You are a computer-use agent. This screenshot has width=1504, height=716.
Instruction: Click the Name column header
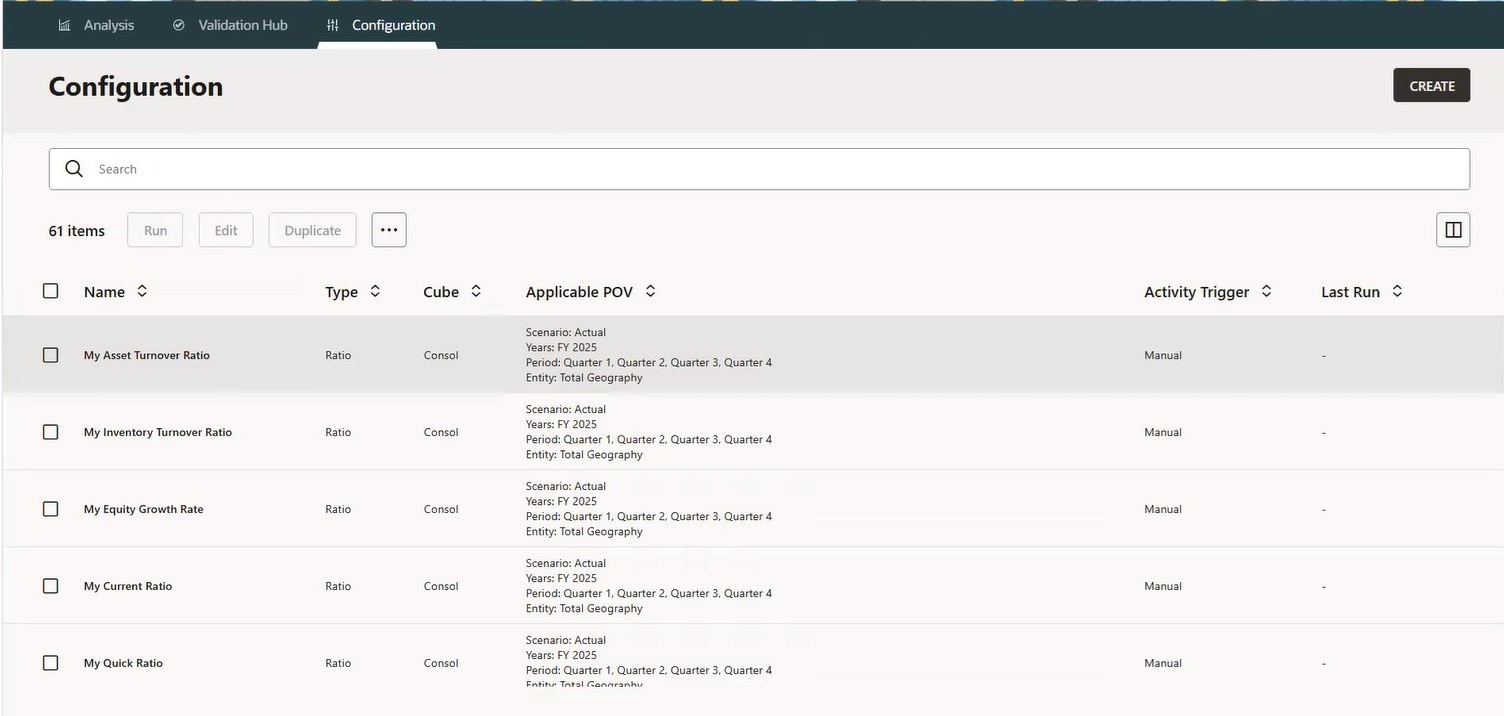click(104, 292)
